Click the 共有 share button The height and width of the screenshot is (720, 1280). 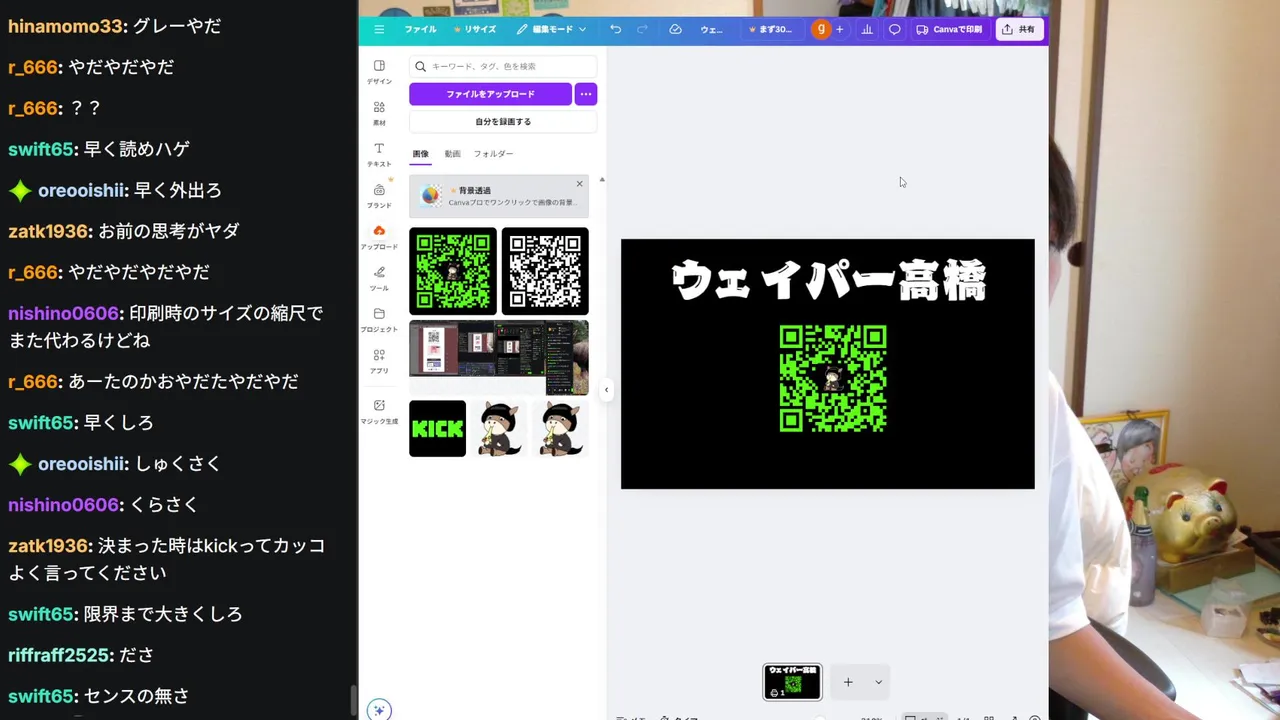tap(1018, 29)
